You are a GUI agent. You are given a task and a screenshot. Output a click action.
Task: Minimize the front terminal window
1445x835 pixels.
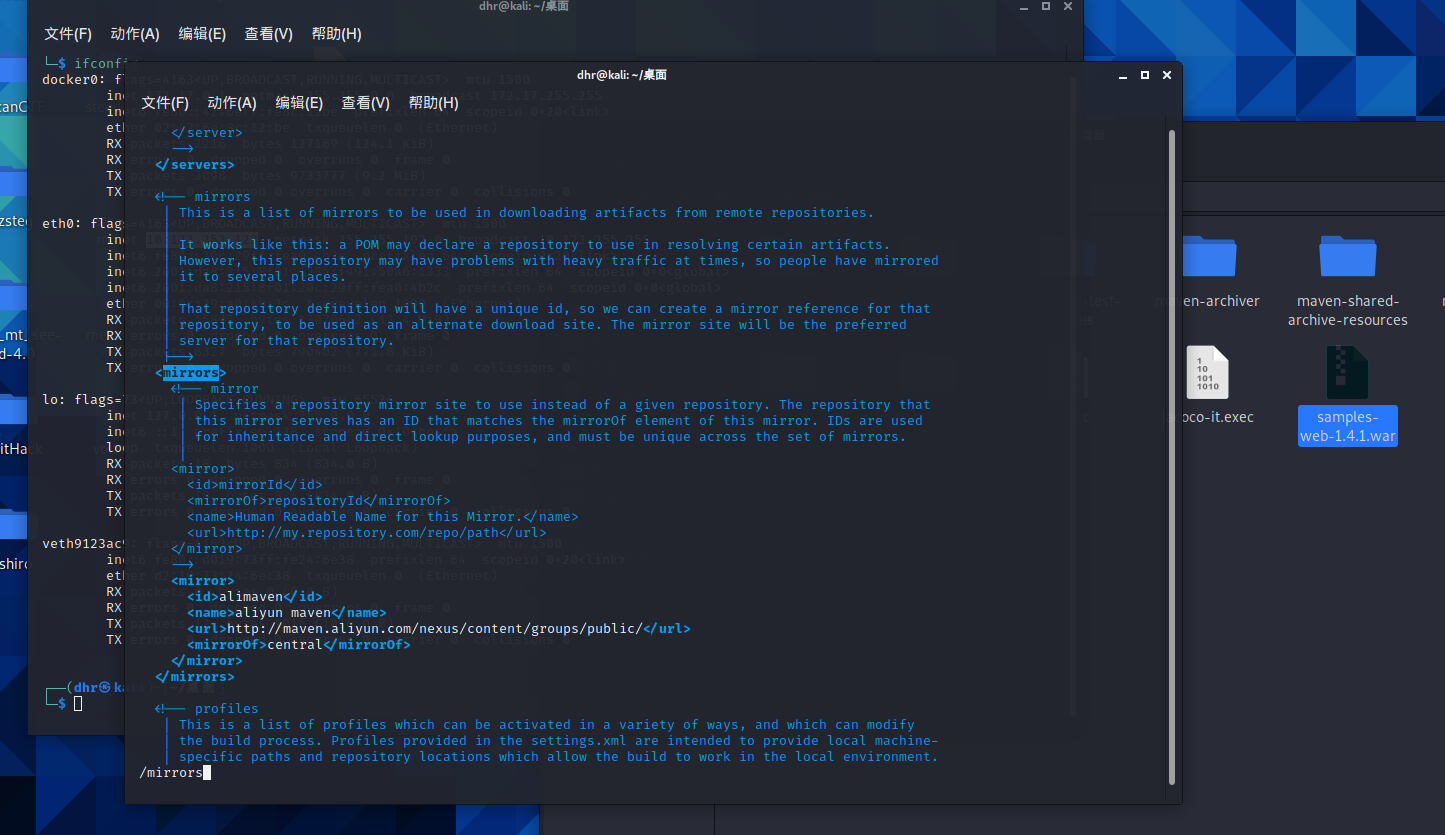(x=1125, y=75)
